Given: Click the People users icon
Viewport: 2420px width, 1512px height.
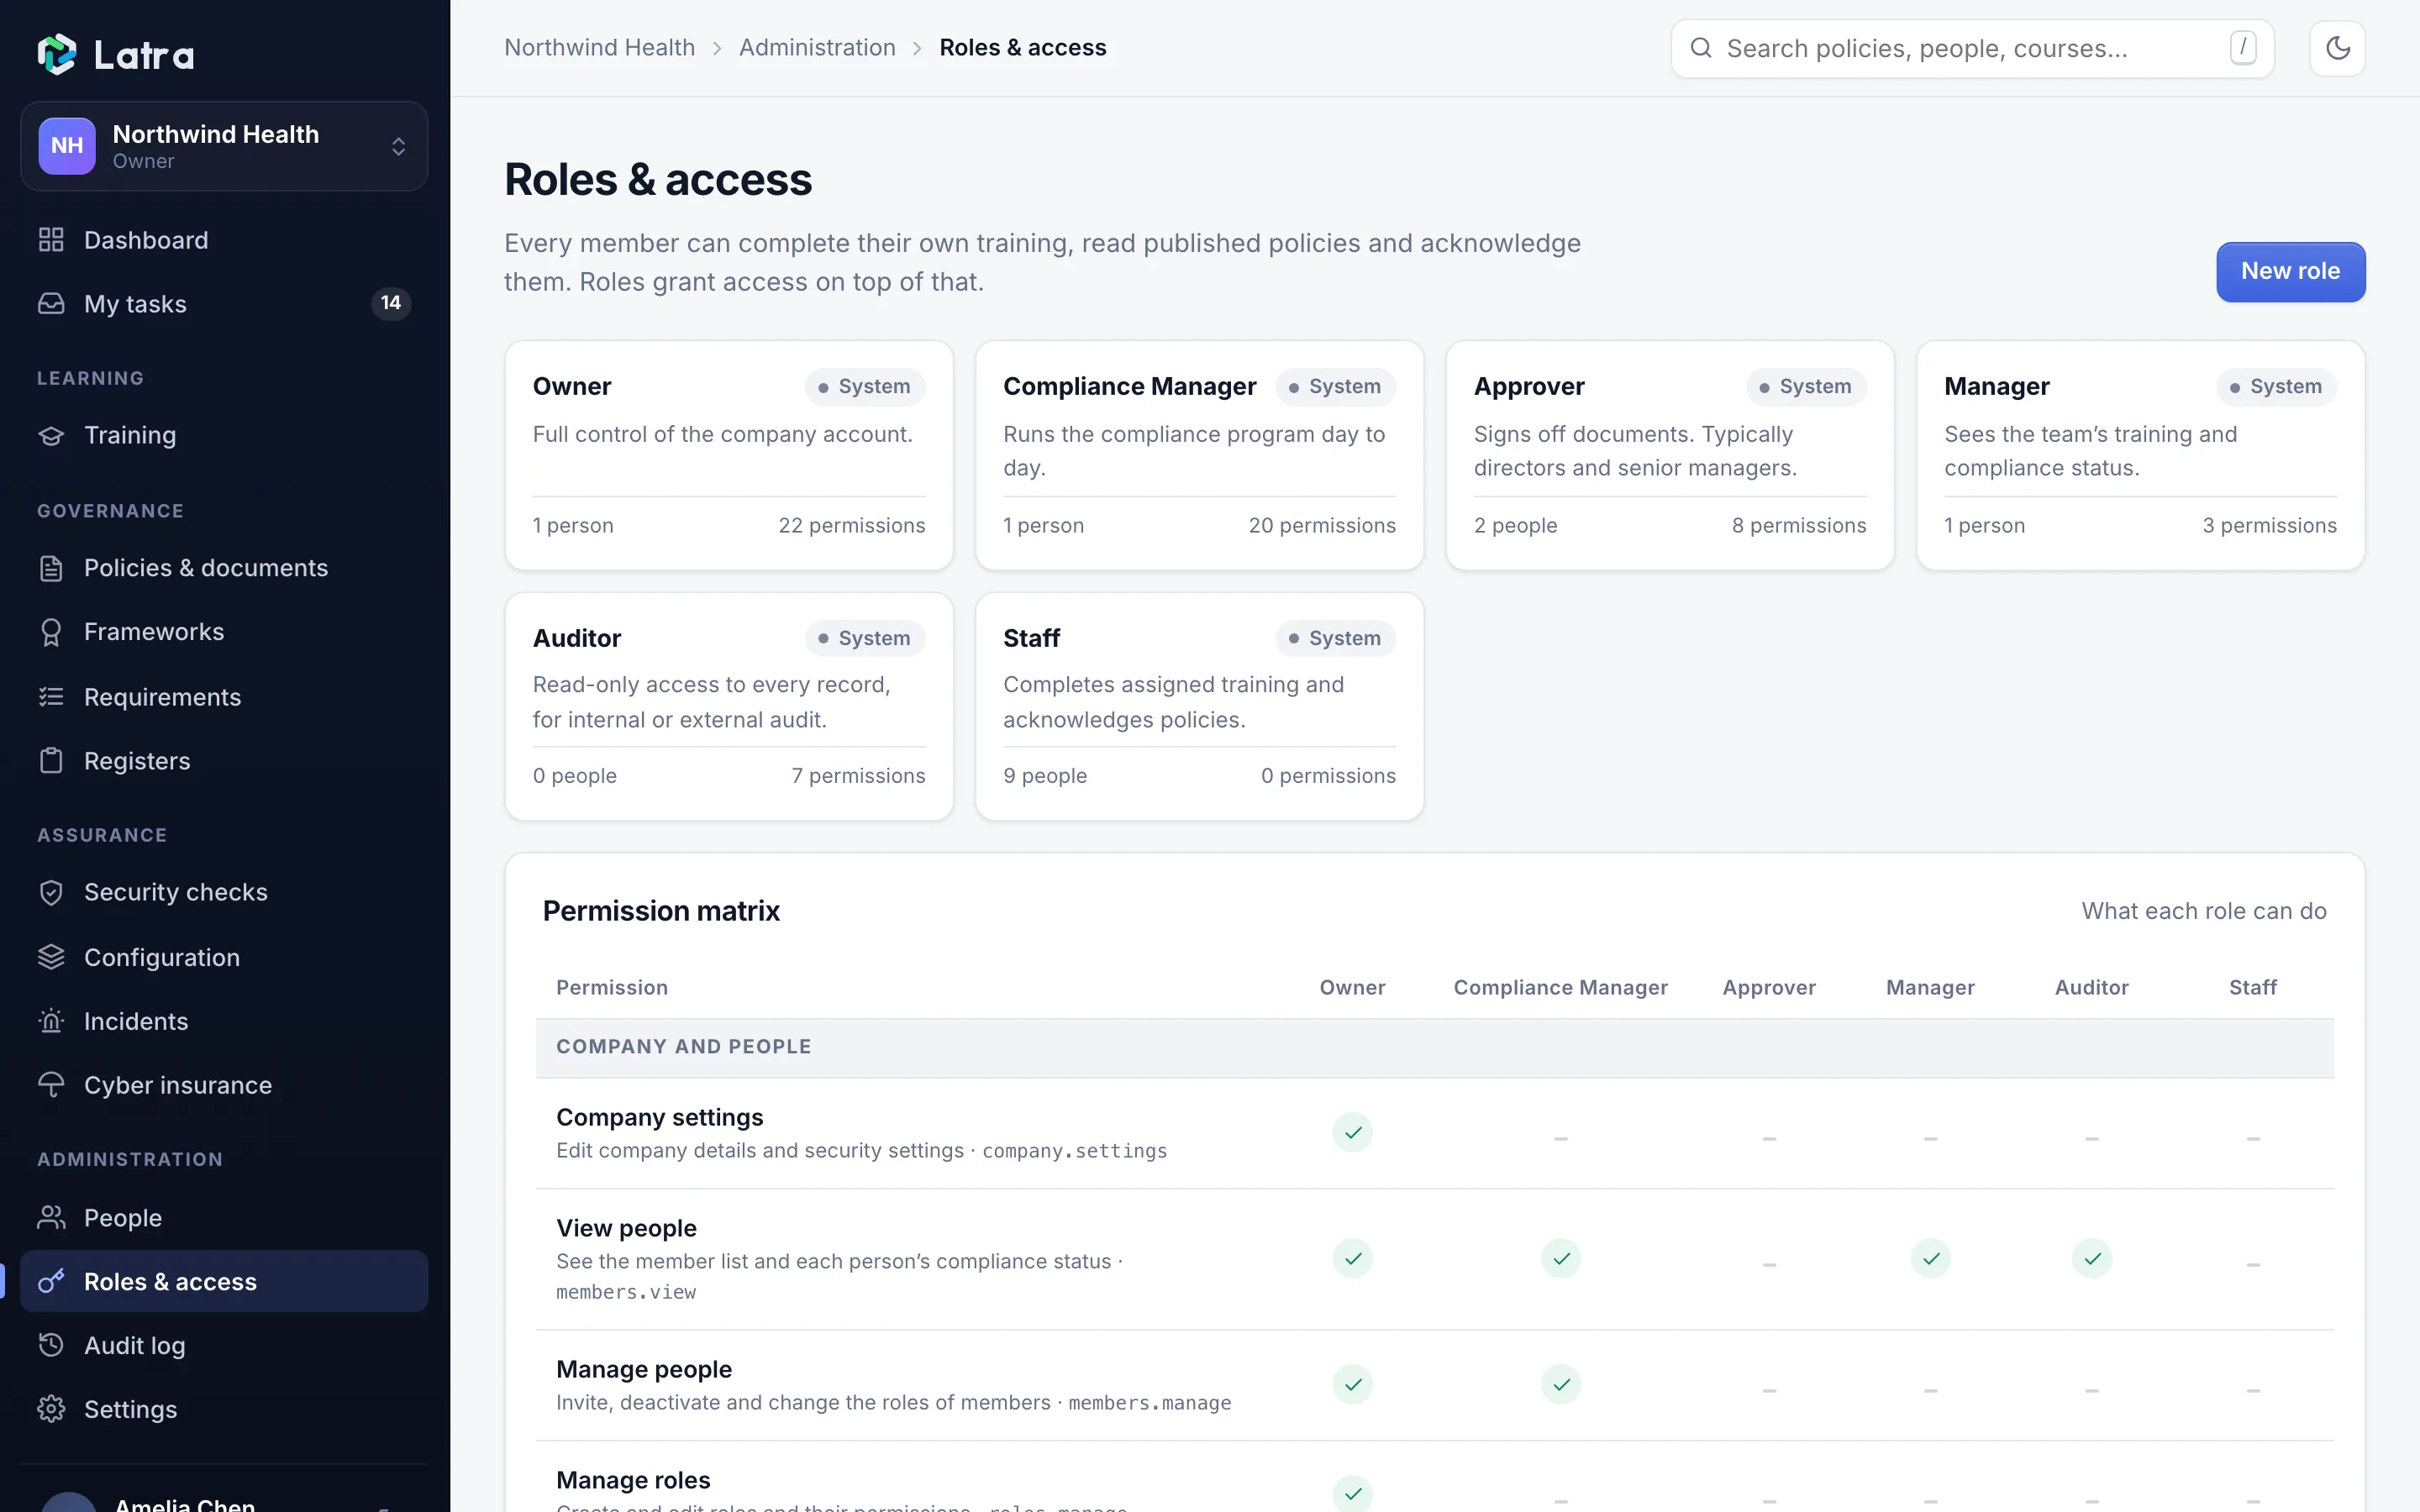Looking at the screenshot, I should pos(51,1217).
